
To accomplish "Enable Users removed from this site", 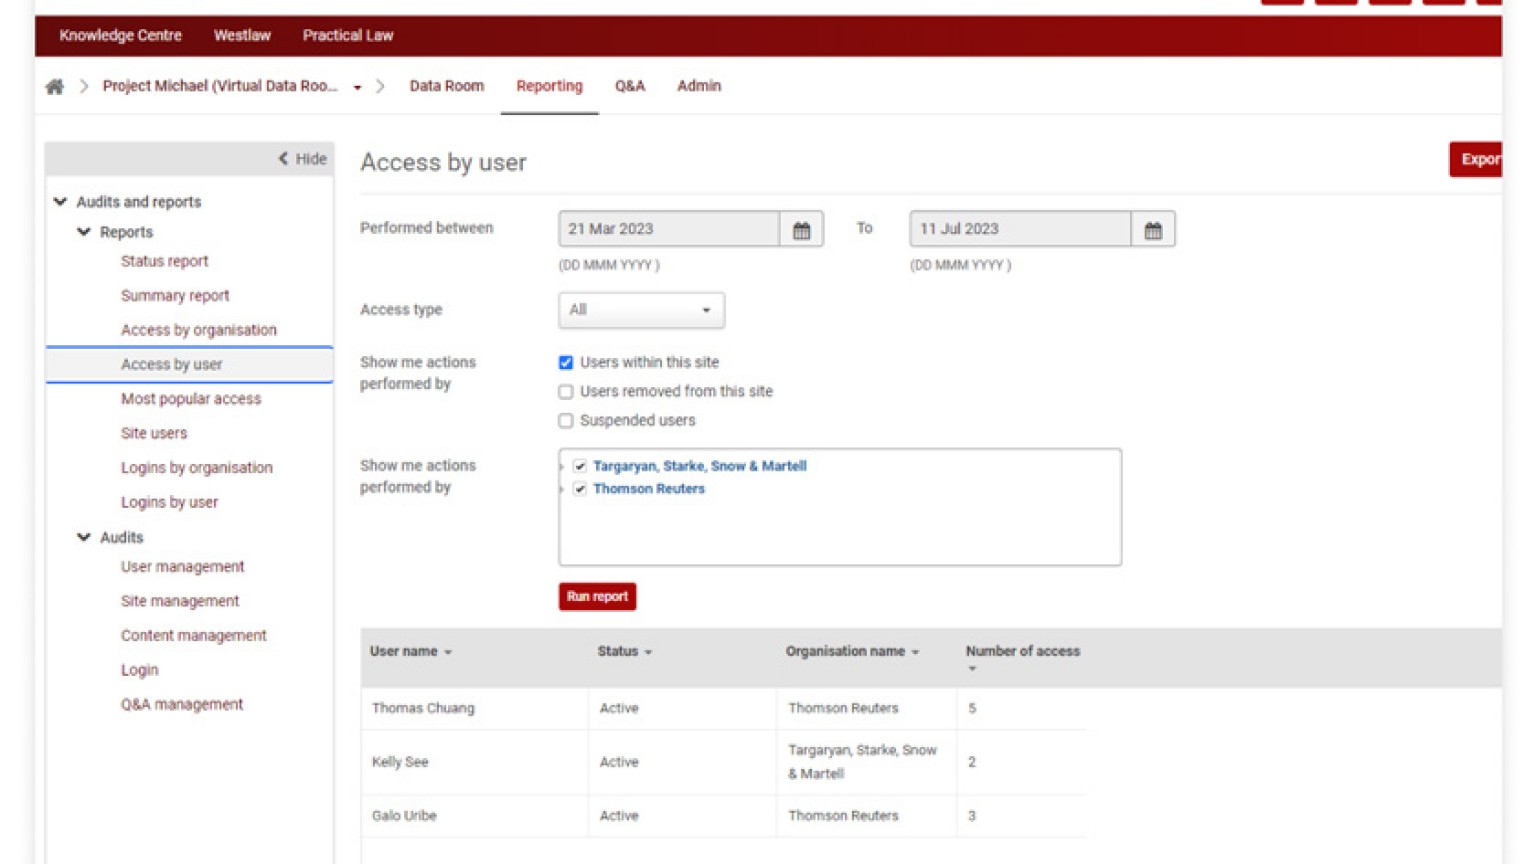I will (x=566, y=392).
